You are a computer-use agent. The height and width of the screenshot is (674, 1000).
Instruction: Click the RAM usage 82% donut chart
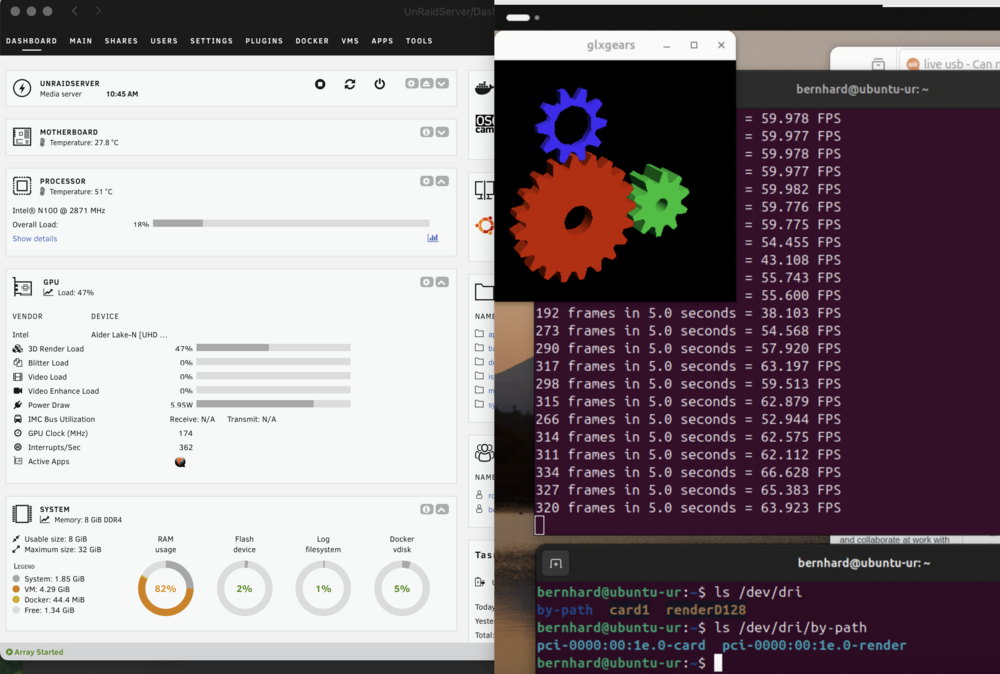tap(166, 589)
